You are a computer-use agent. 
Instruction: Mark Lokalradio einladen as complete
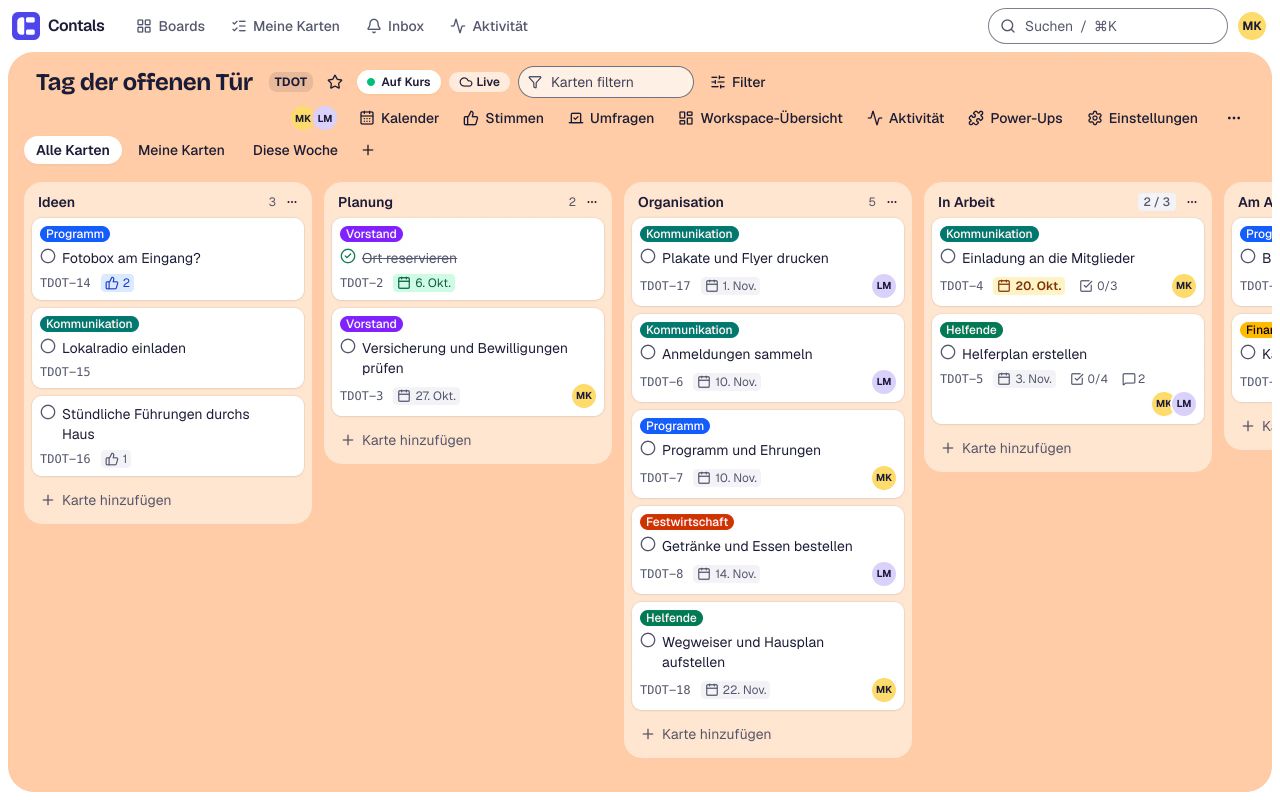48,347
